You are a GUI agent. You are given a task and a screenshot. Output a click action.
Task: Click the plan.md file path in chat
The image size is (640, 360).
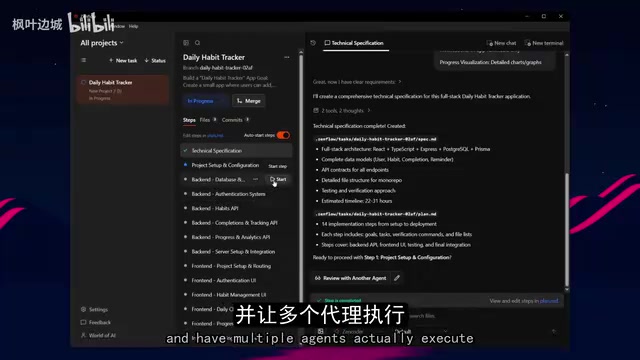click(376, 214)
